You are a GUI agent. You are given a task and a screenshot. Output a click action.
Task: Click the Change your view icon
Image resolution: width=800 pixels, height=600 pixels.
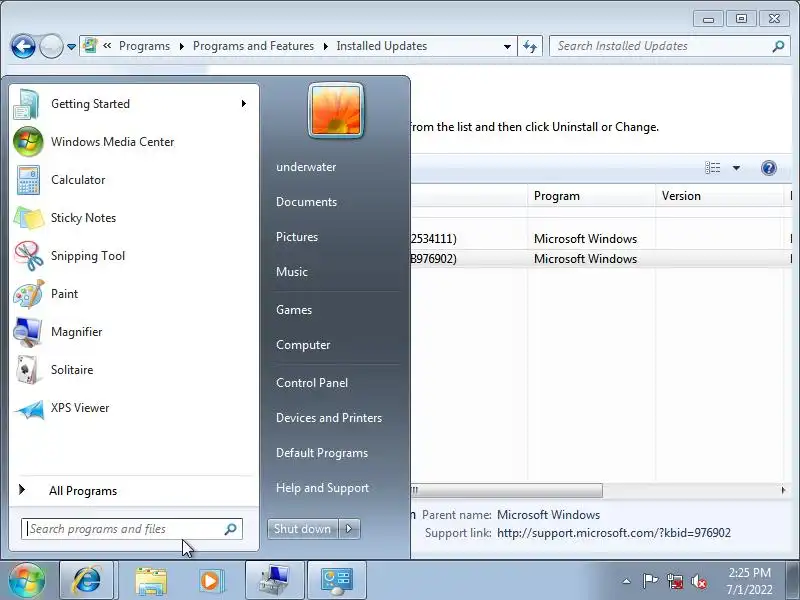(x=712, y=168)
